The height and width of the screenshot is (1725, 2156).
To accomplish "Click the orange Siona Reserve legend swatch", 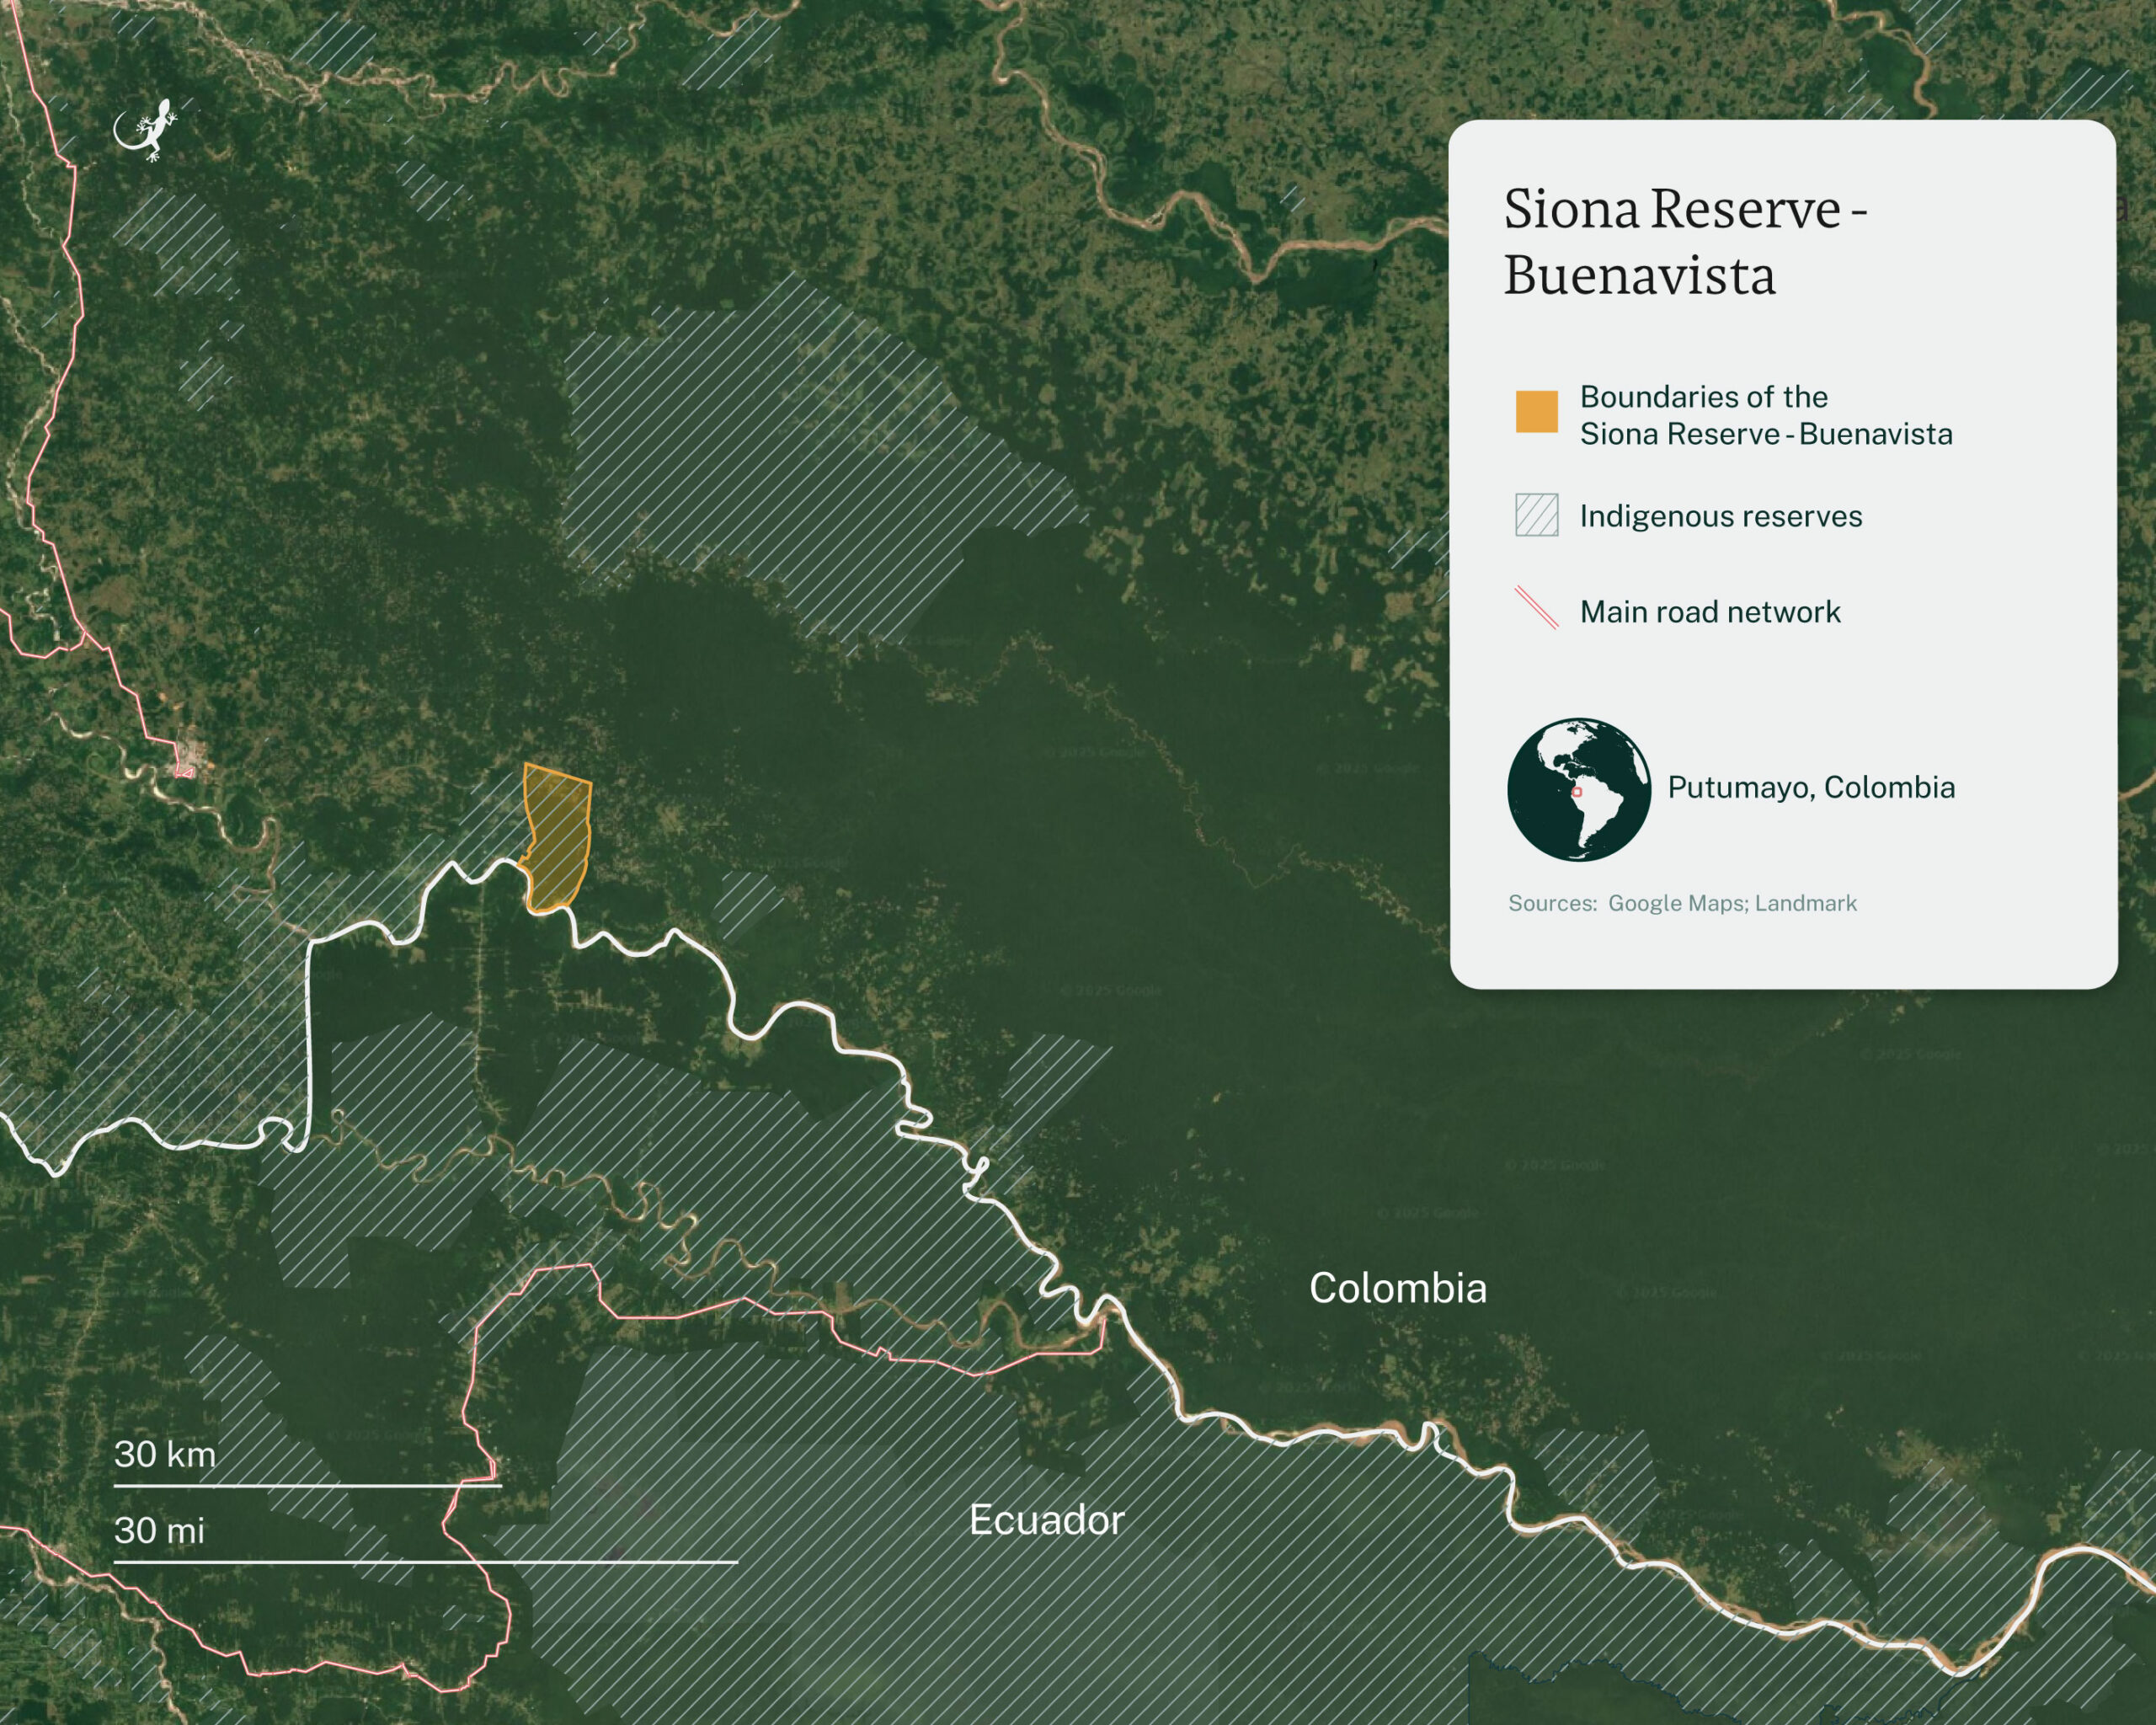I will pyautogui.click(x=1536, y=412).
